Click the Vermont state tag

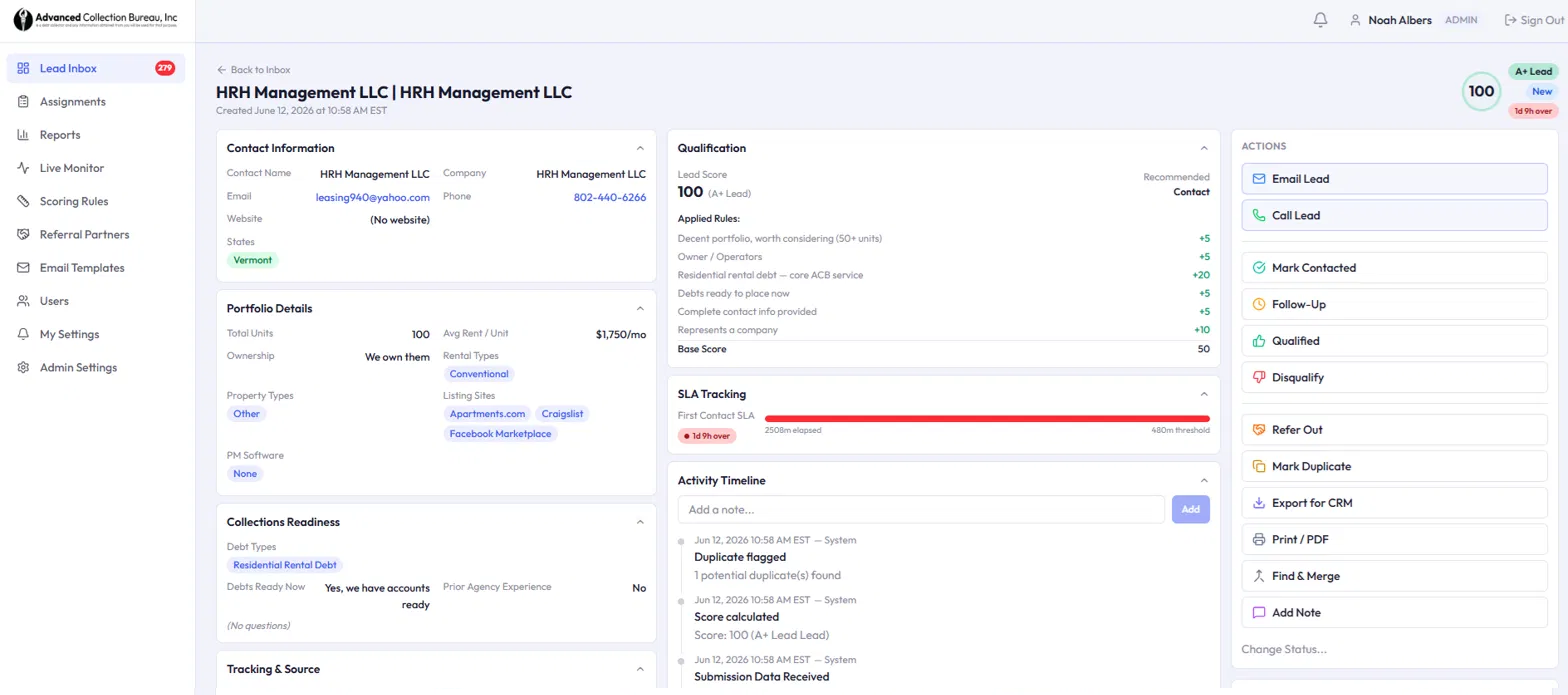252,260
